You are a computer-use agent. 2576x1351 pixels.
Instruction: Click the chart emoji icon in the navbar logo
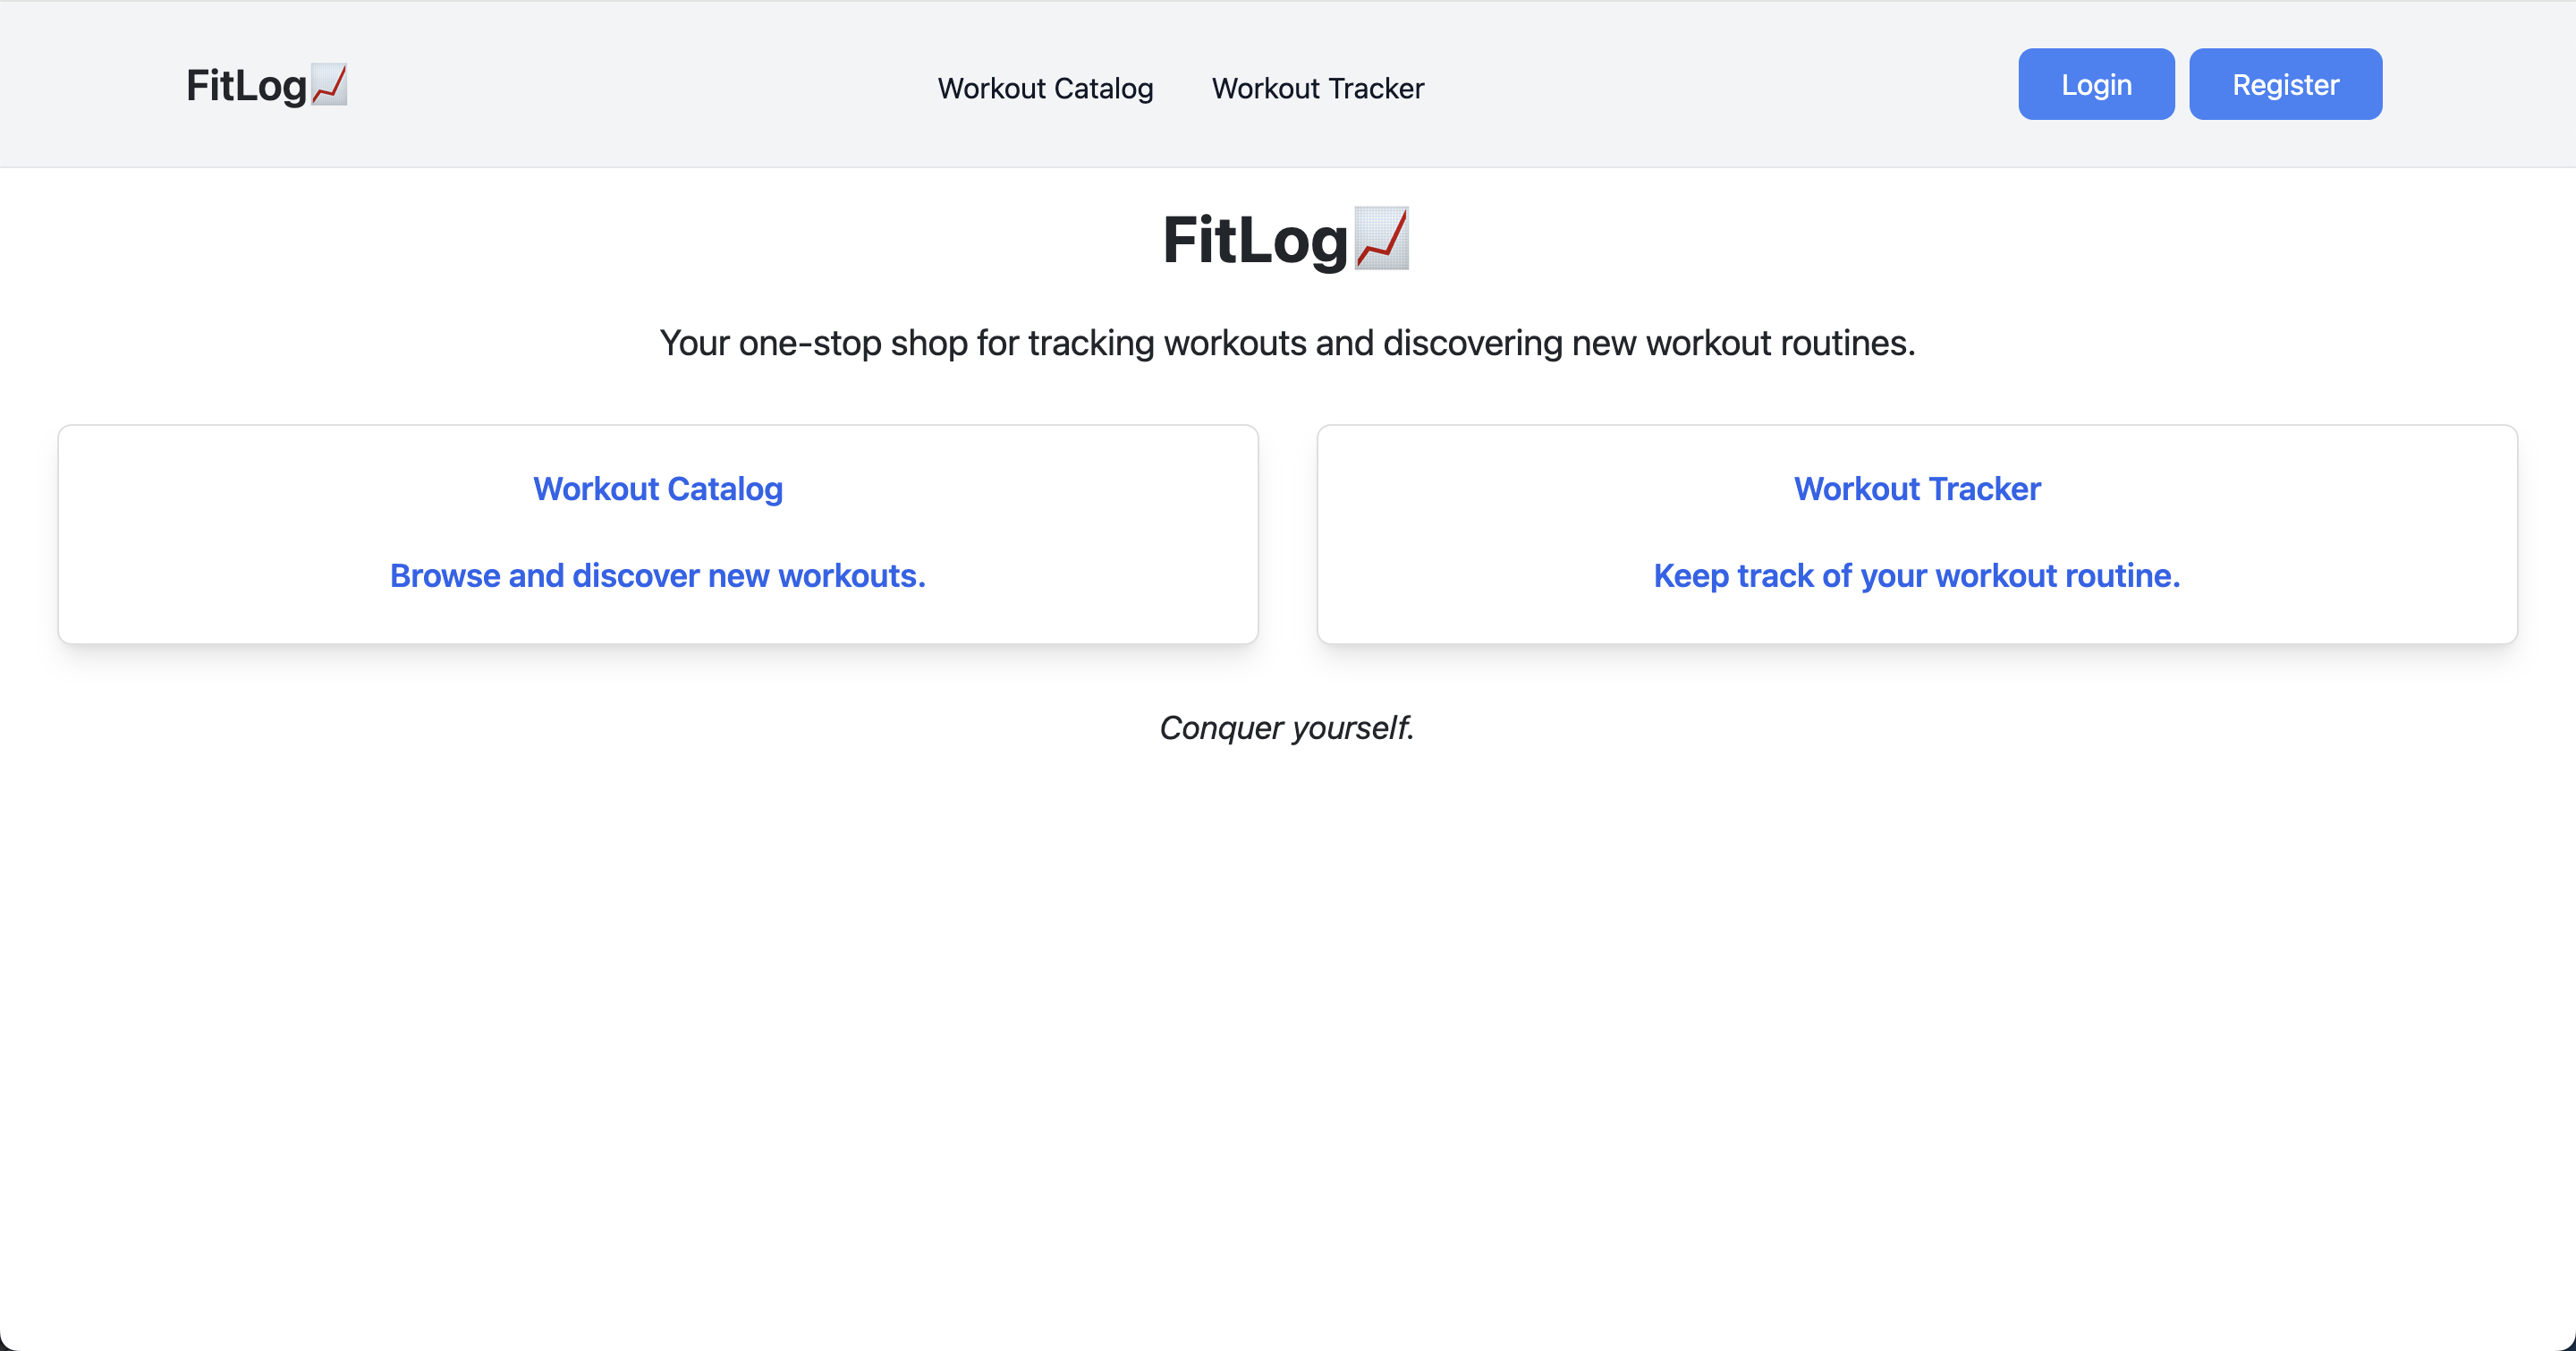(x=329, y=85)
